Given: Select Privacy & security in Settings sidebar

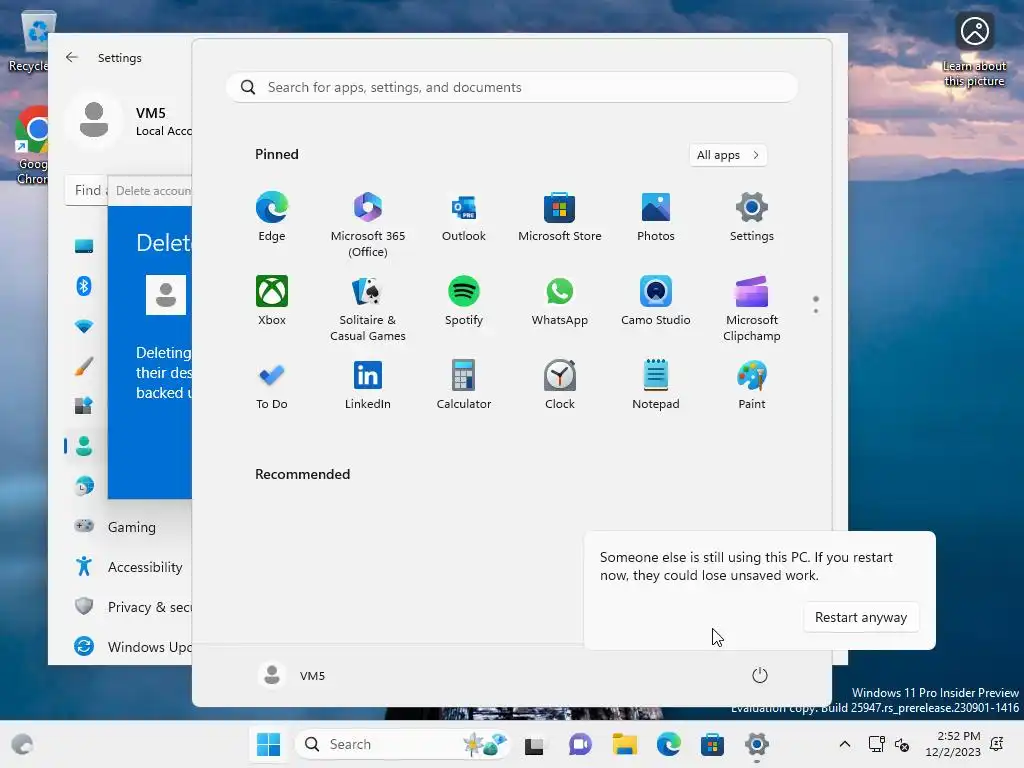Looking at the screenshot, I should pyautogui.click(x=129, y=607).
